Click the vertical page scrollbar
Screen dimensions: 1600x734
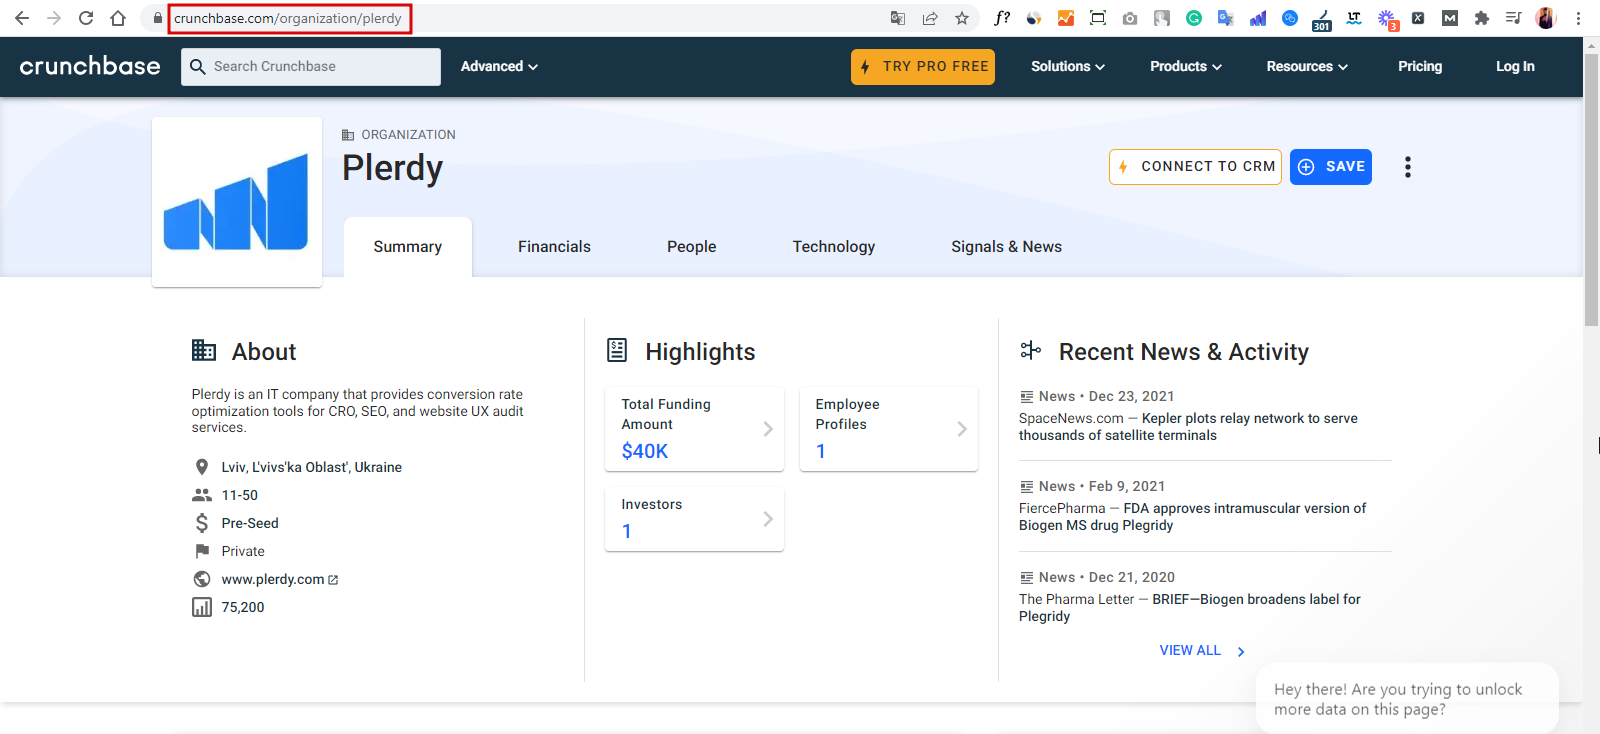point(1591,190)
